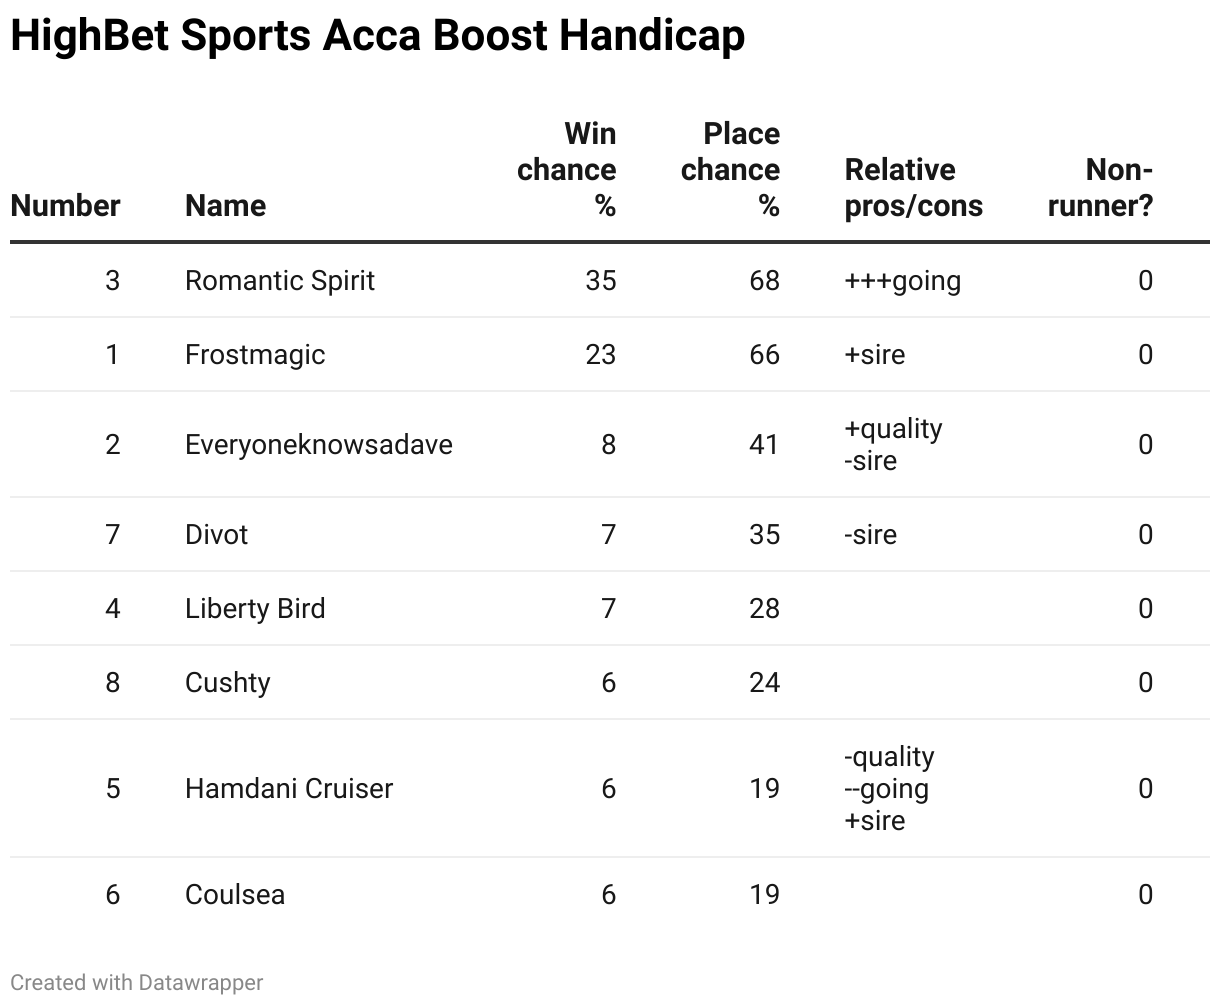Select the Romantic Spirit name cell
This screenshot has width=1220, height=1006.
pos(279,280)
